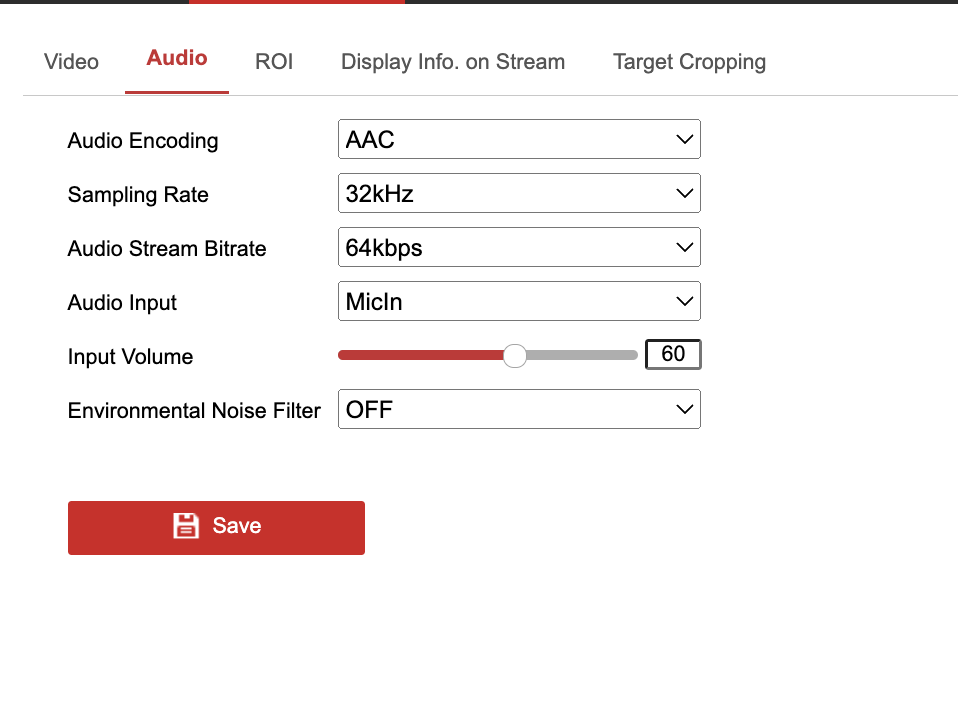
Task: Click the Audio Encoding label text
Action: [x=143, y=141]
